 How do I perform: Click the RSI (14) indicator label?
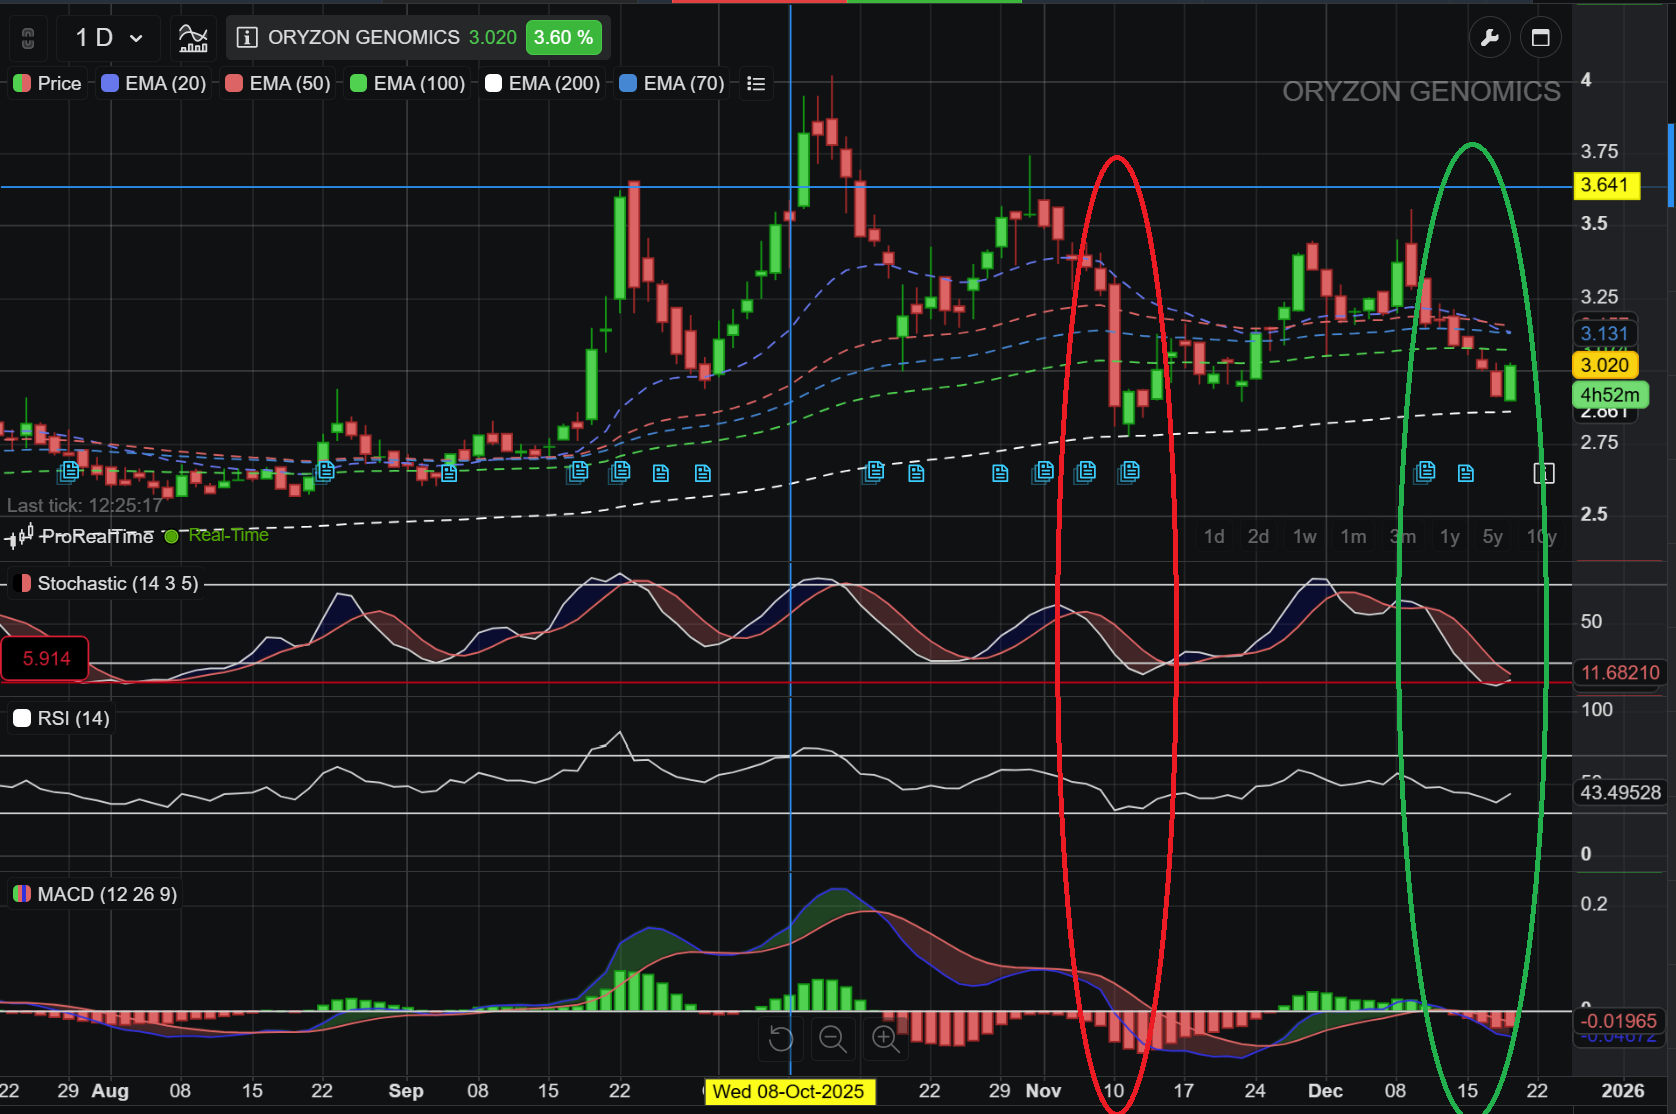pos(74,718)
